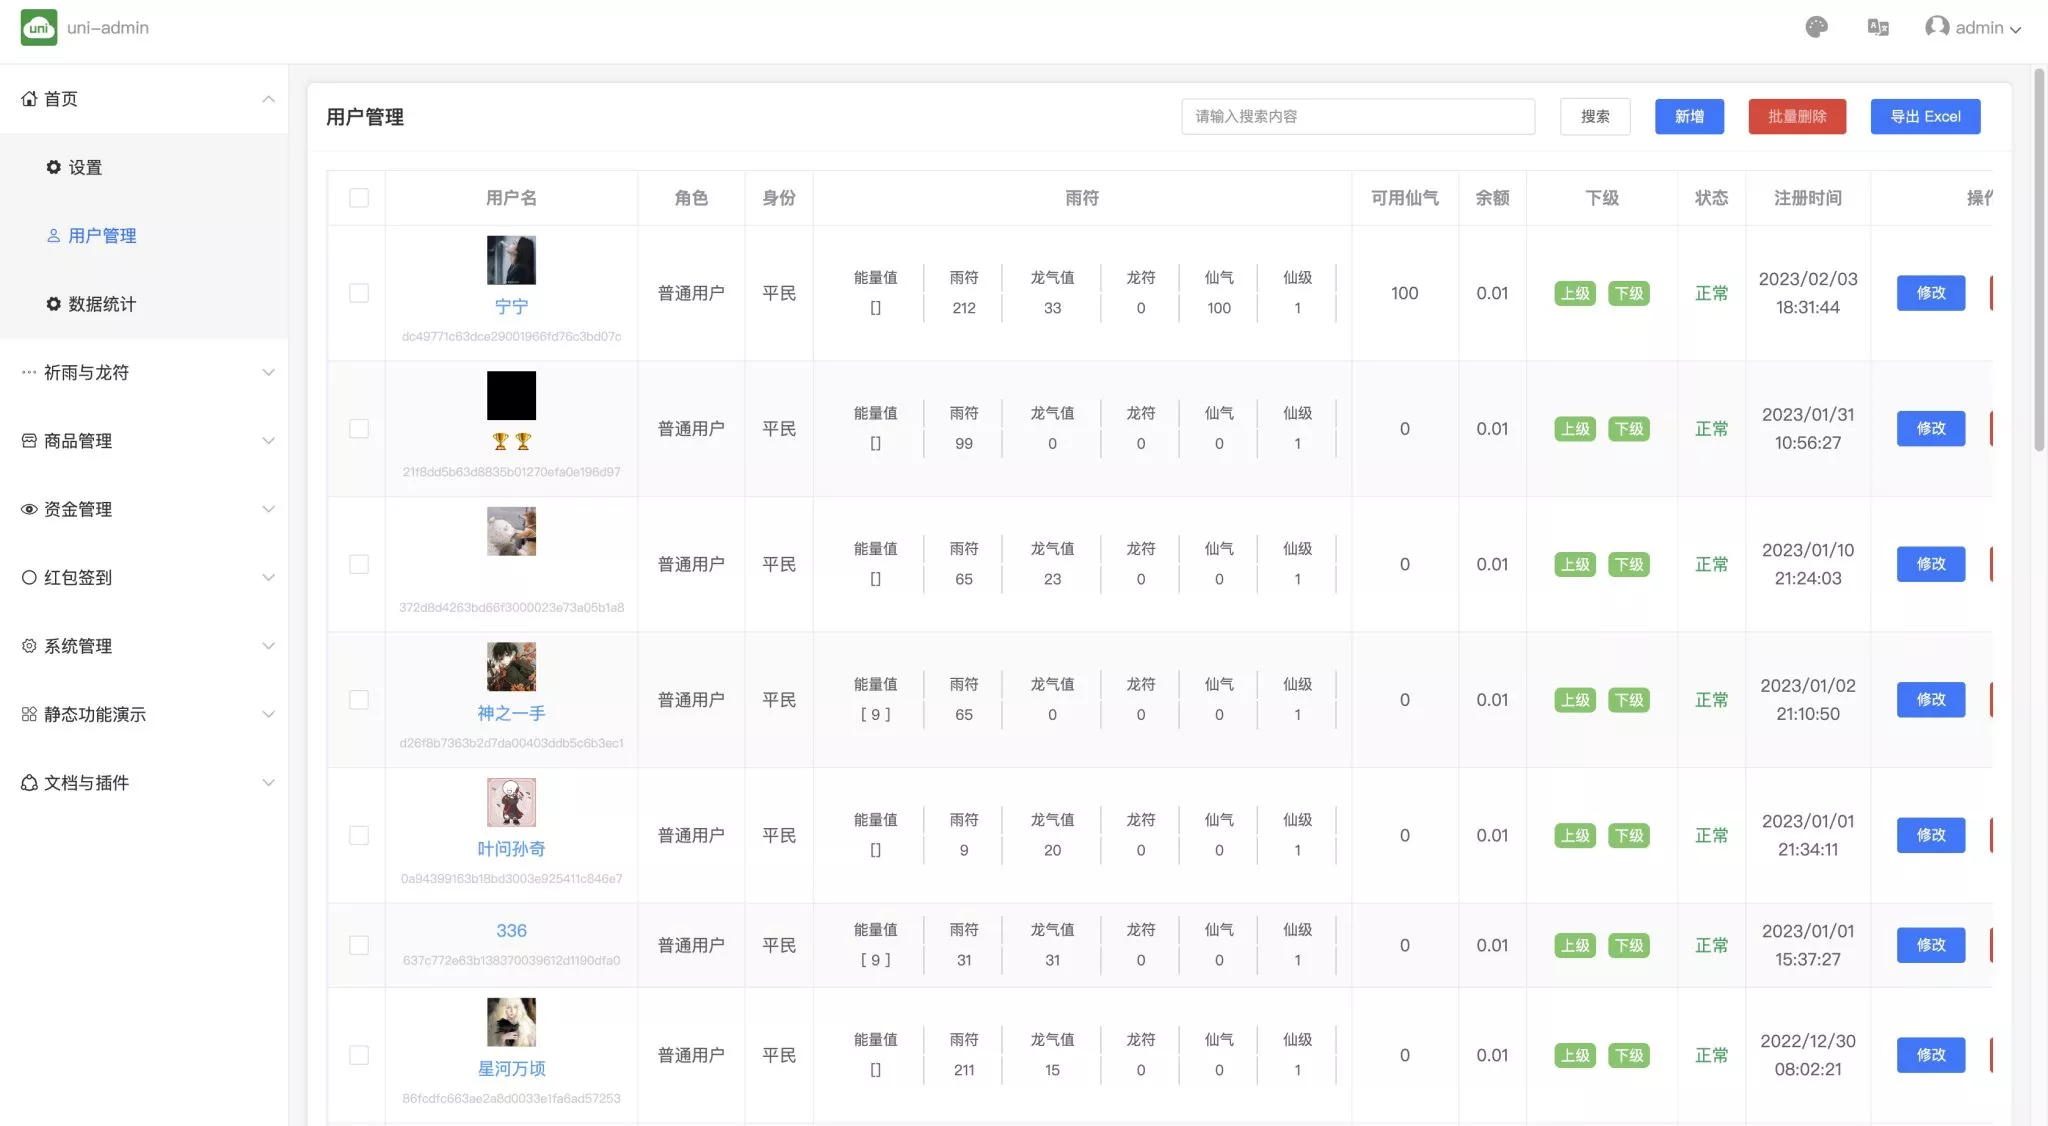The image size is (2048, 1126).
Task: Open 用户管理 in the sidebar
Action: point(102,236)
